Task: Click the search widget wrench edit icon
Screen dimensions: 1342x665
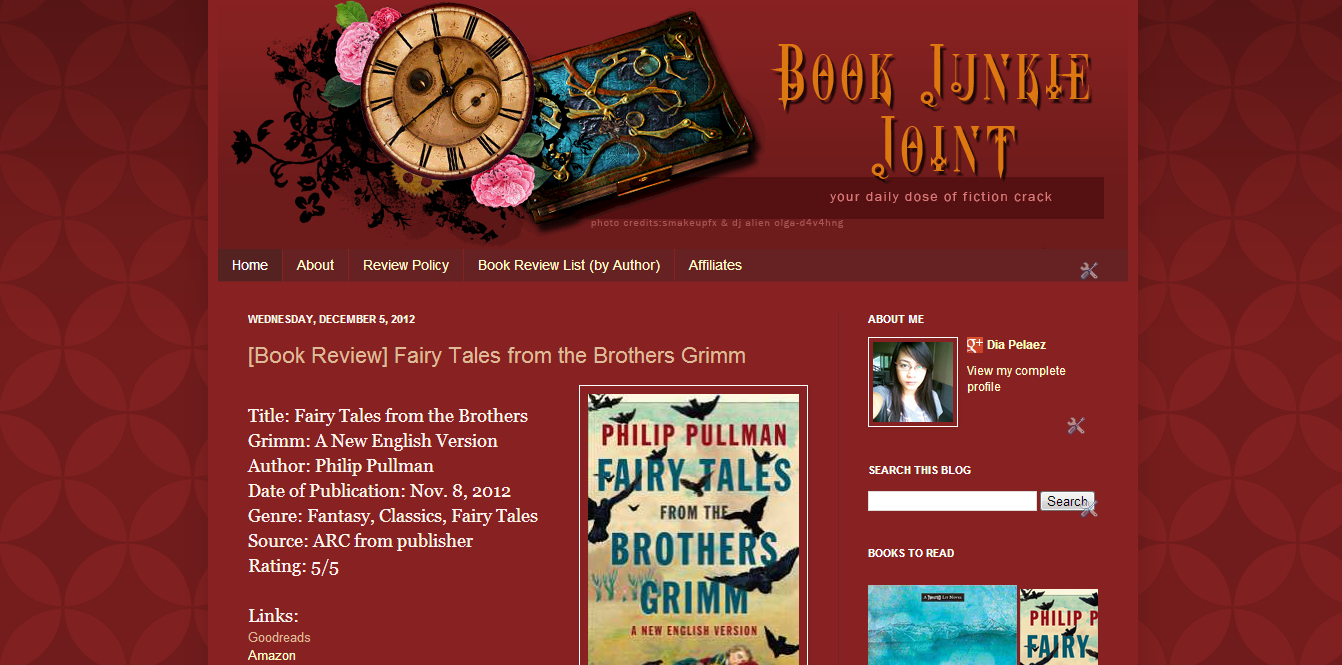Action: tap(1089, 508)
